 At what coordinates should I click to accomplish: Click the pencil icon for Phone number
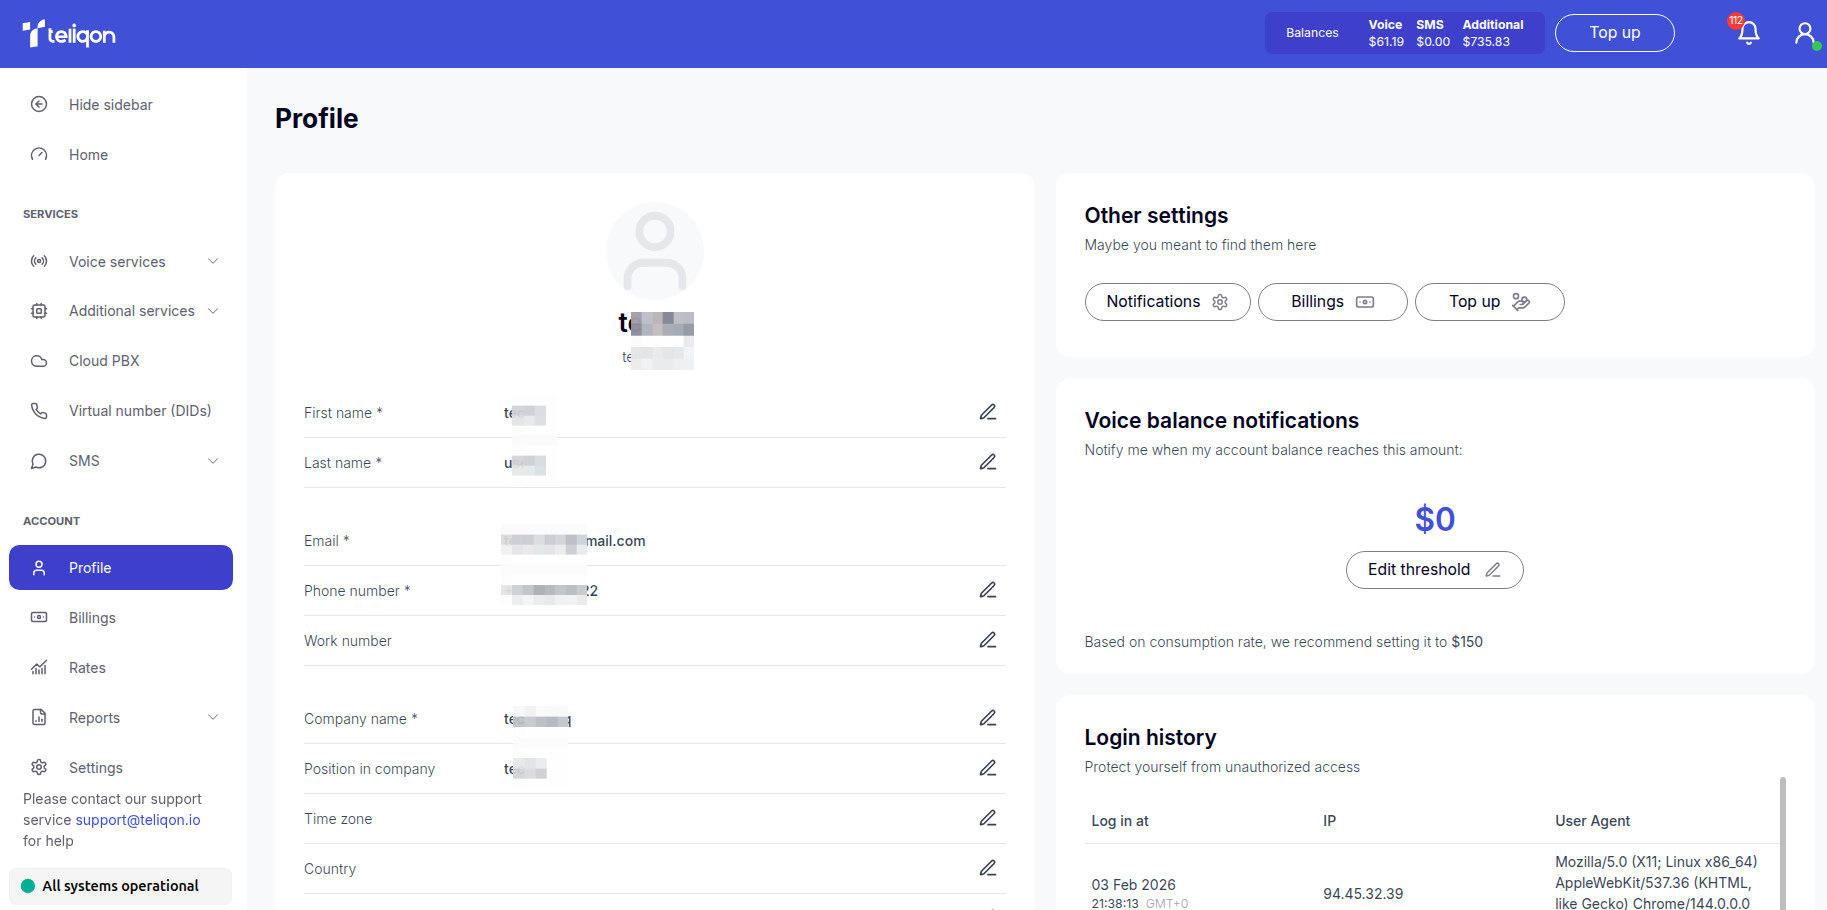click(x=987, y=590)
